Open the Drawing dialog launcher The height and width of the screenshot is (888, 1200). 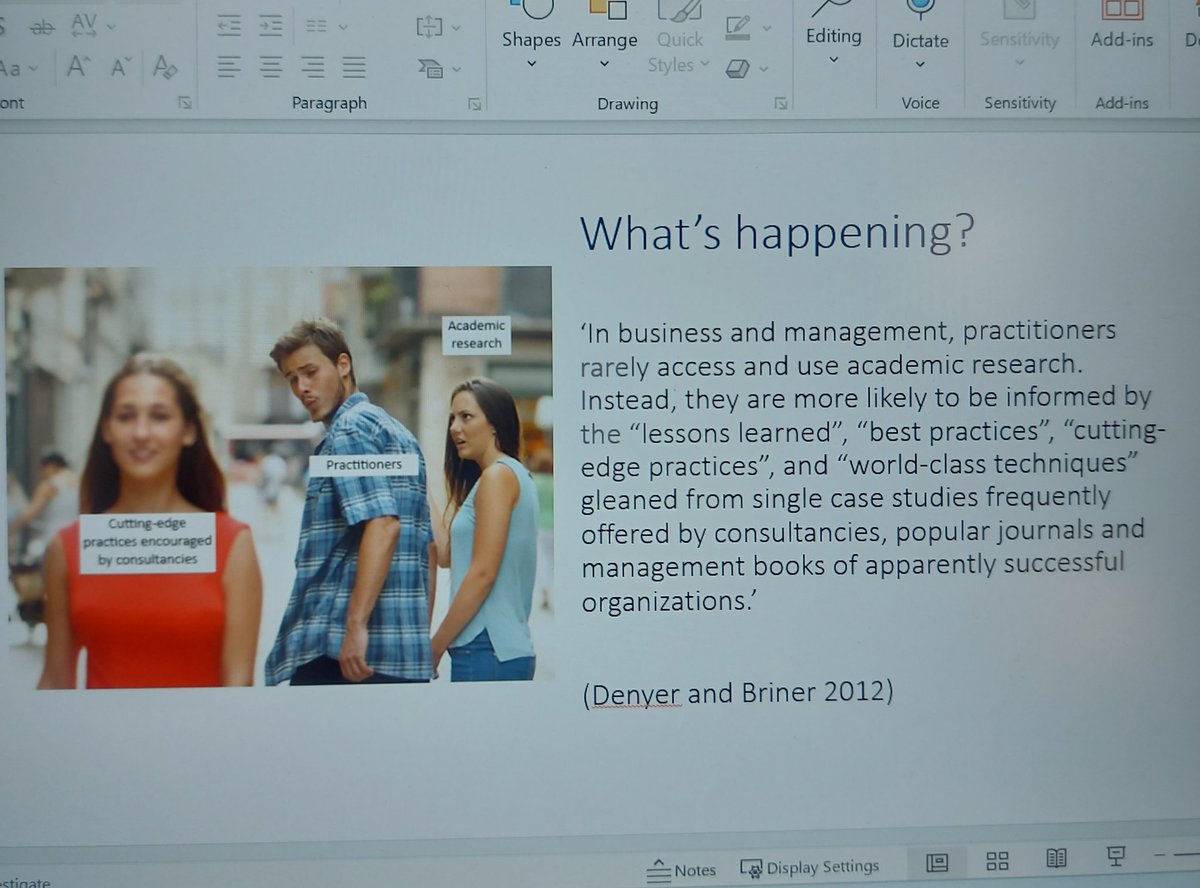[x=780, y=103]
